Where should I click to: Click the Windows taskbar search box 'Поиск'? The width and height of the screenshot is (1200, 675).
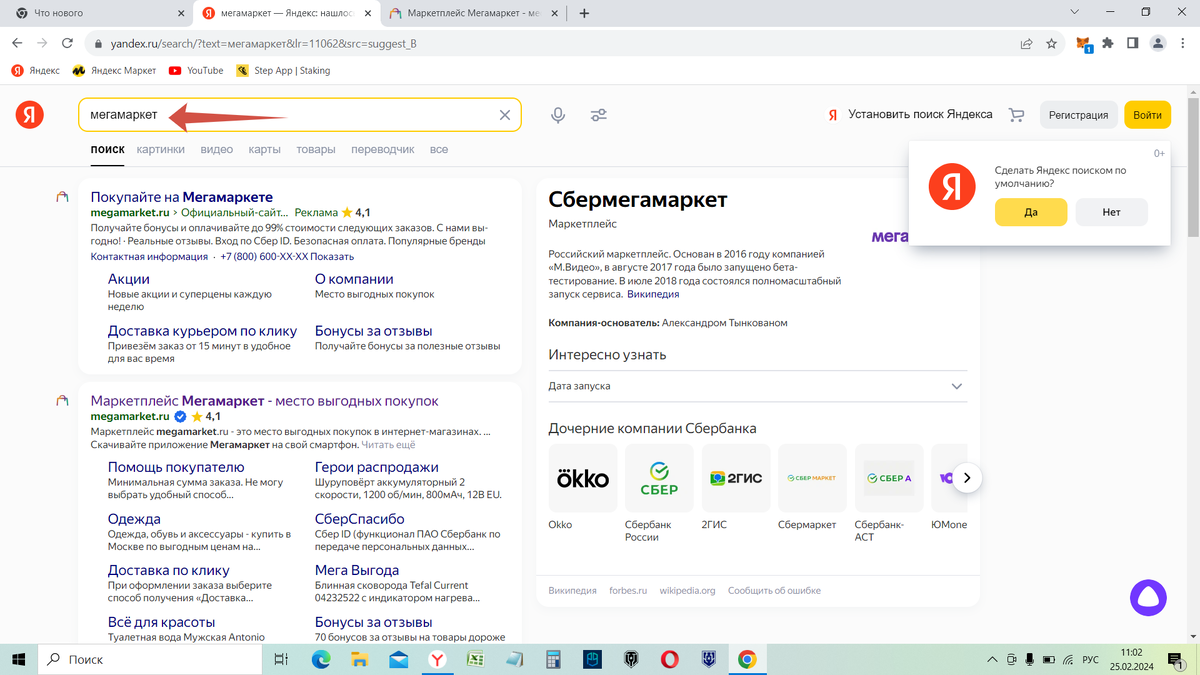(x=150, y=659)
